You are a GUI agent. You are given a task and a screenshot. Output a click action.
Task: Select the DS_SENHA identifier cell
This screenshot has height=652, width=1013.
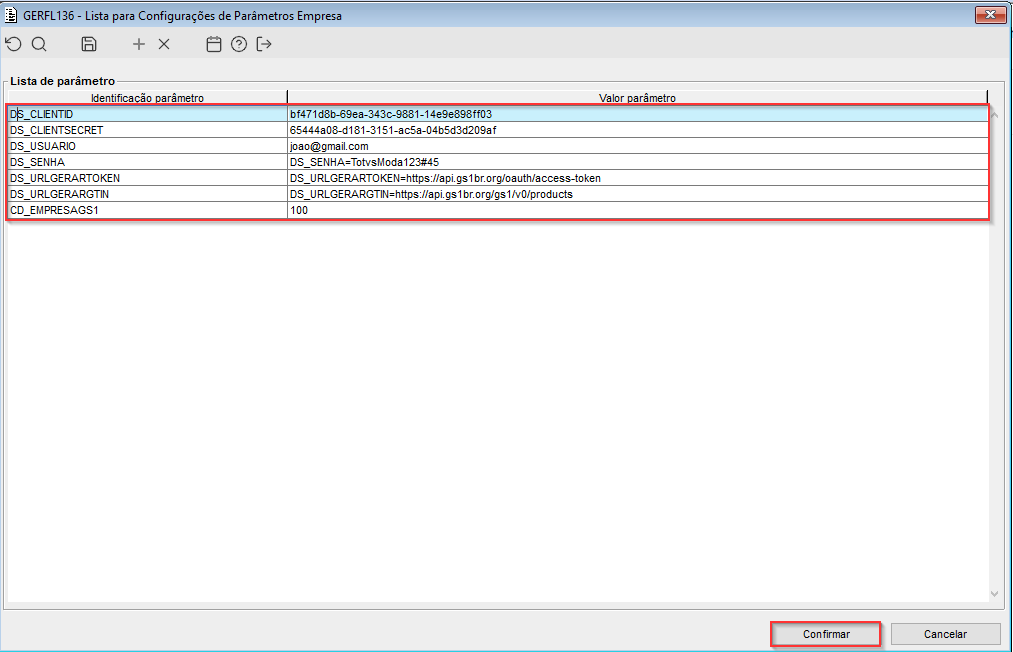point(147,162)
